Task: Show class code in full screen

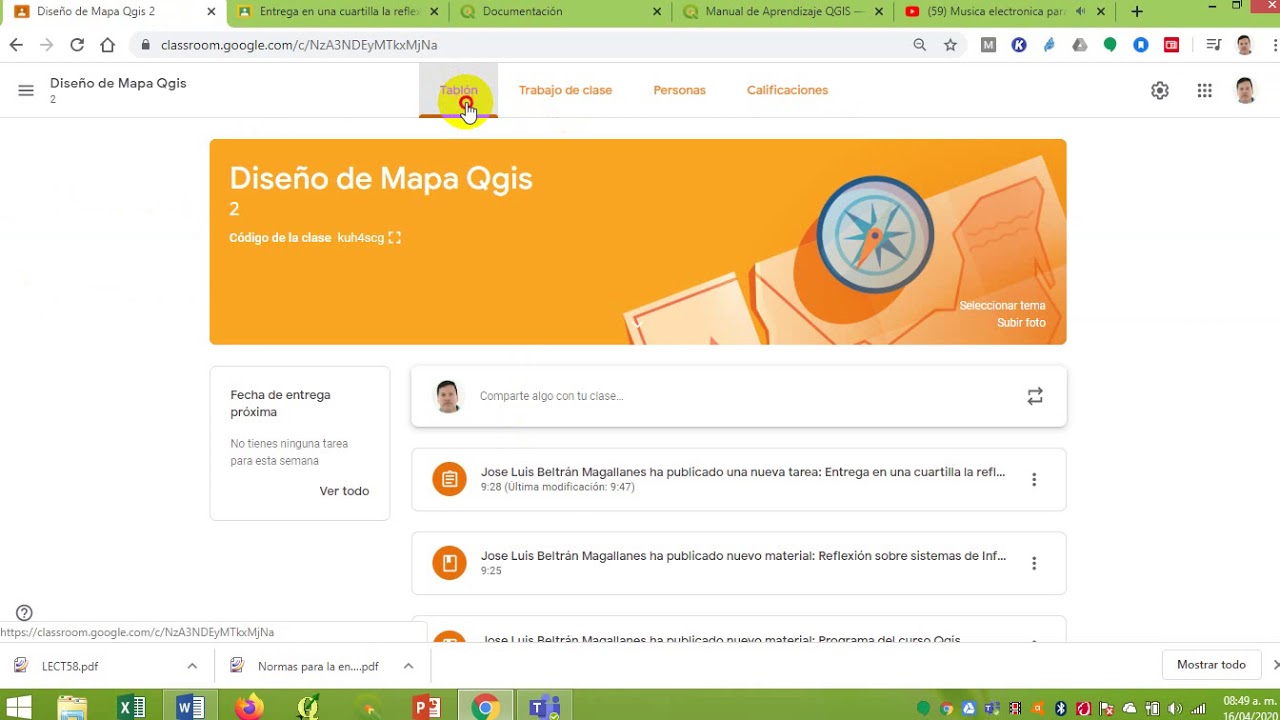Action: (395, 238)
